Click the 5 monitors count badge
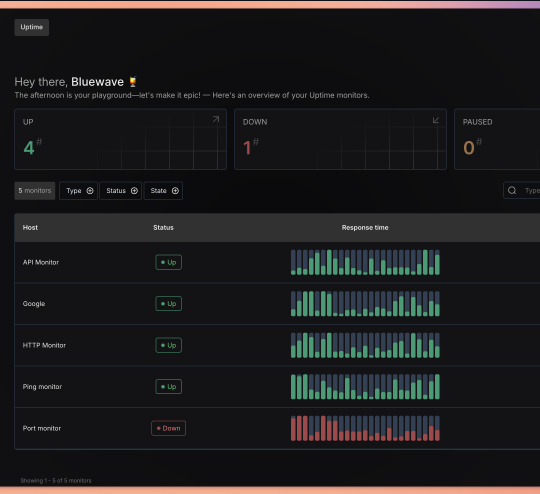Screen dimensions: 540x494 [x=35, y=191]
